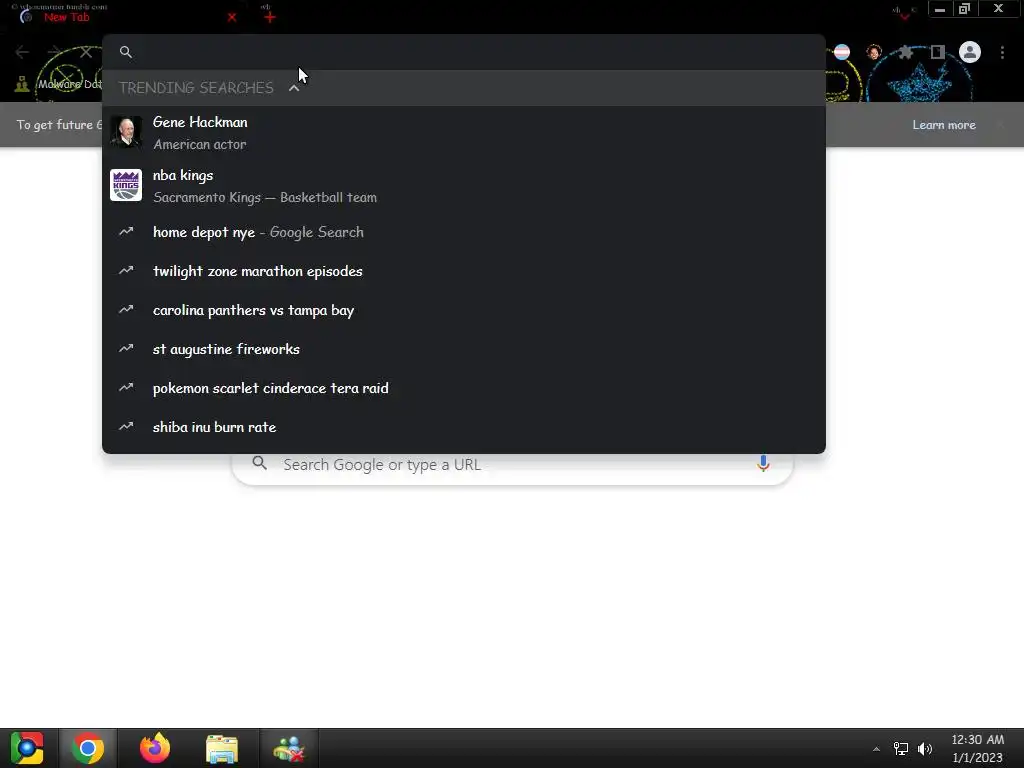This screenshot has height=768, width=1024.
Task: Open the Learn more link in infobar
Action: tap(944, 125)
